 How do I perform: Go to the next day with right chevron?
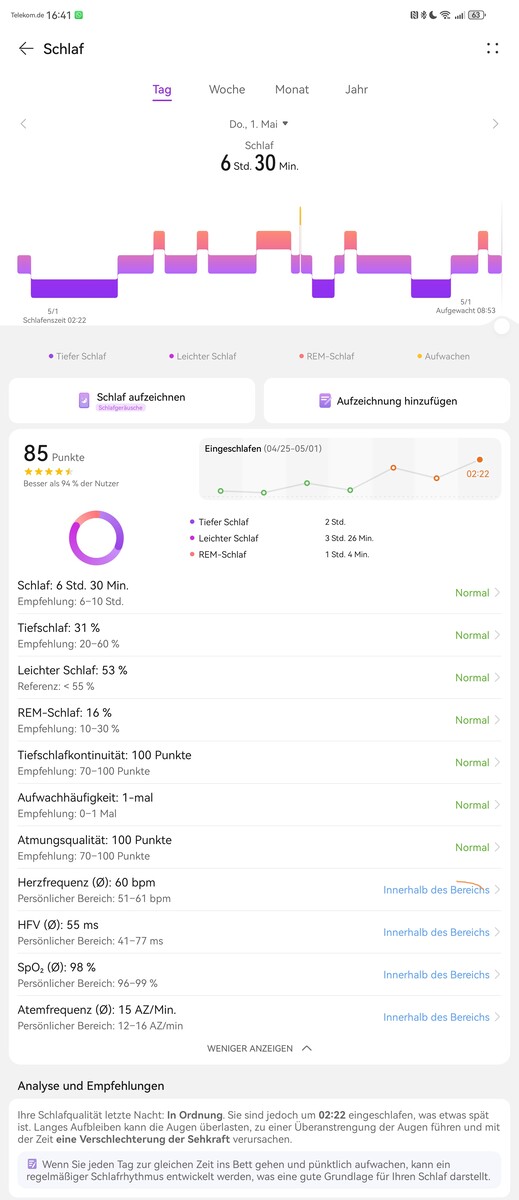[495, 124]
